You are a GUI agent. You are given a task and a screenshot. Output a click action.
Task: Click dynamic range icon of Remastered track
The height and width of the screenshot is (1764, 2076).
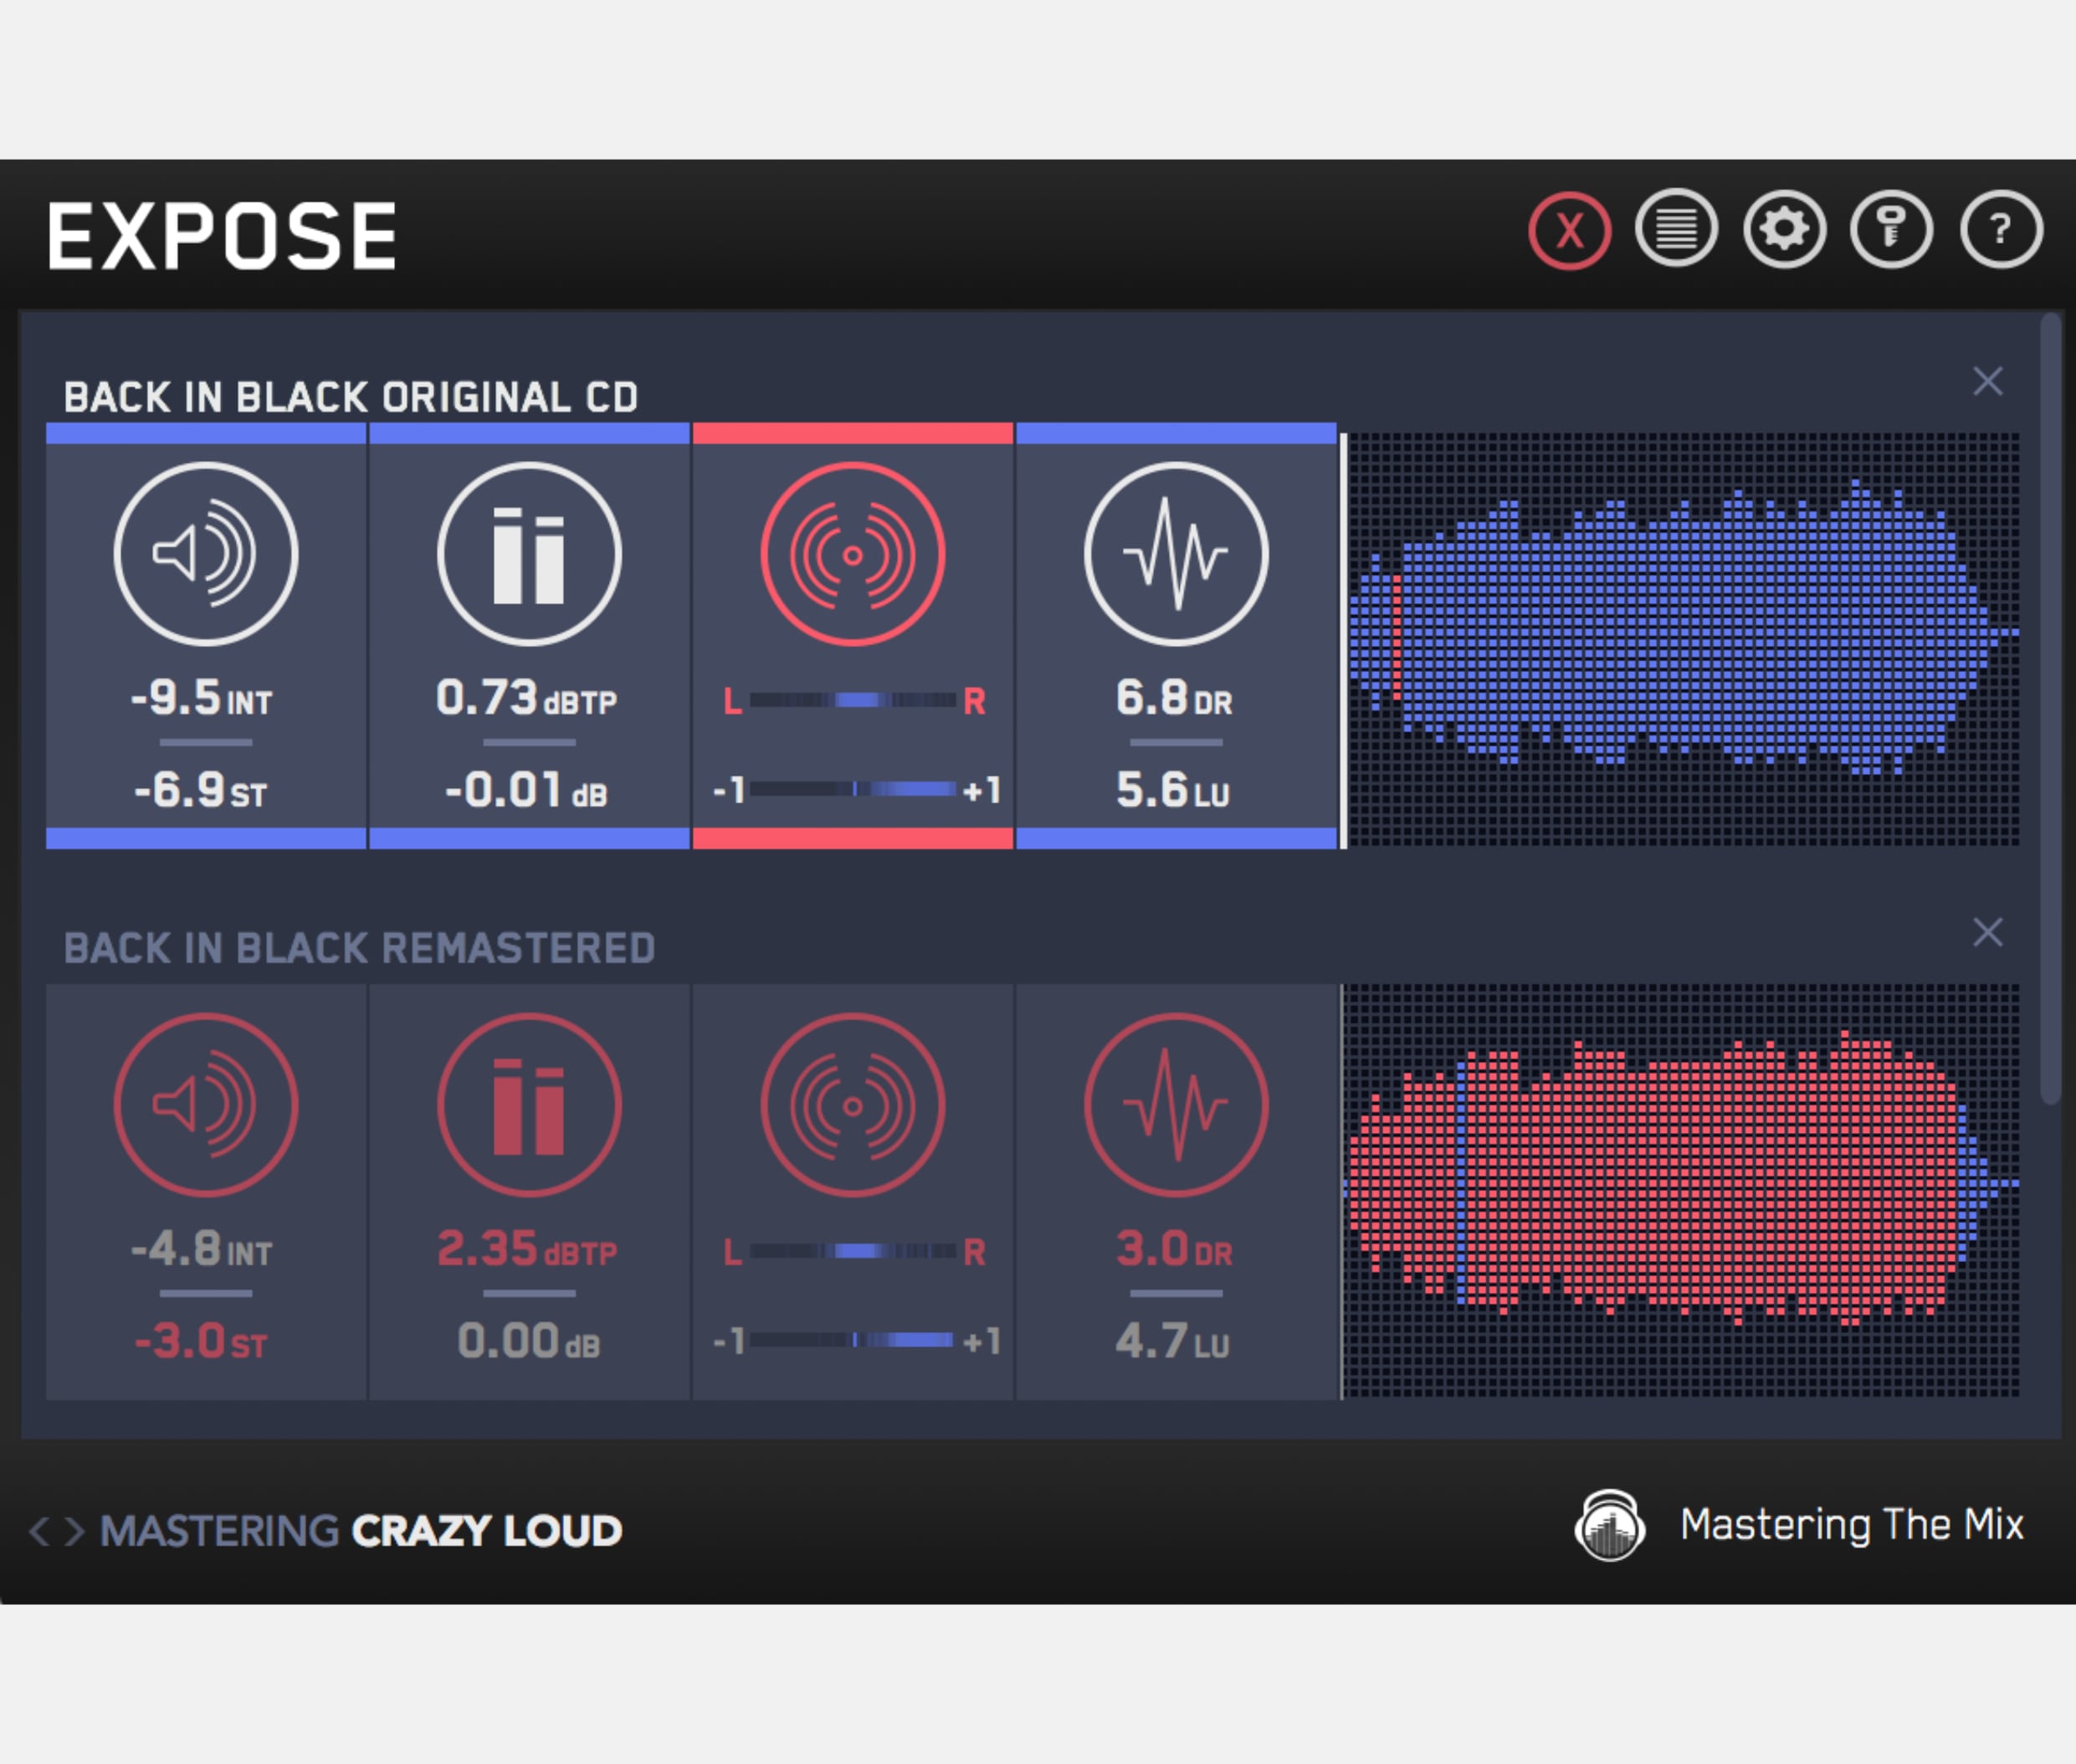click(1176, 1104)
